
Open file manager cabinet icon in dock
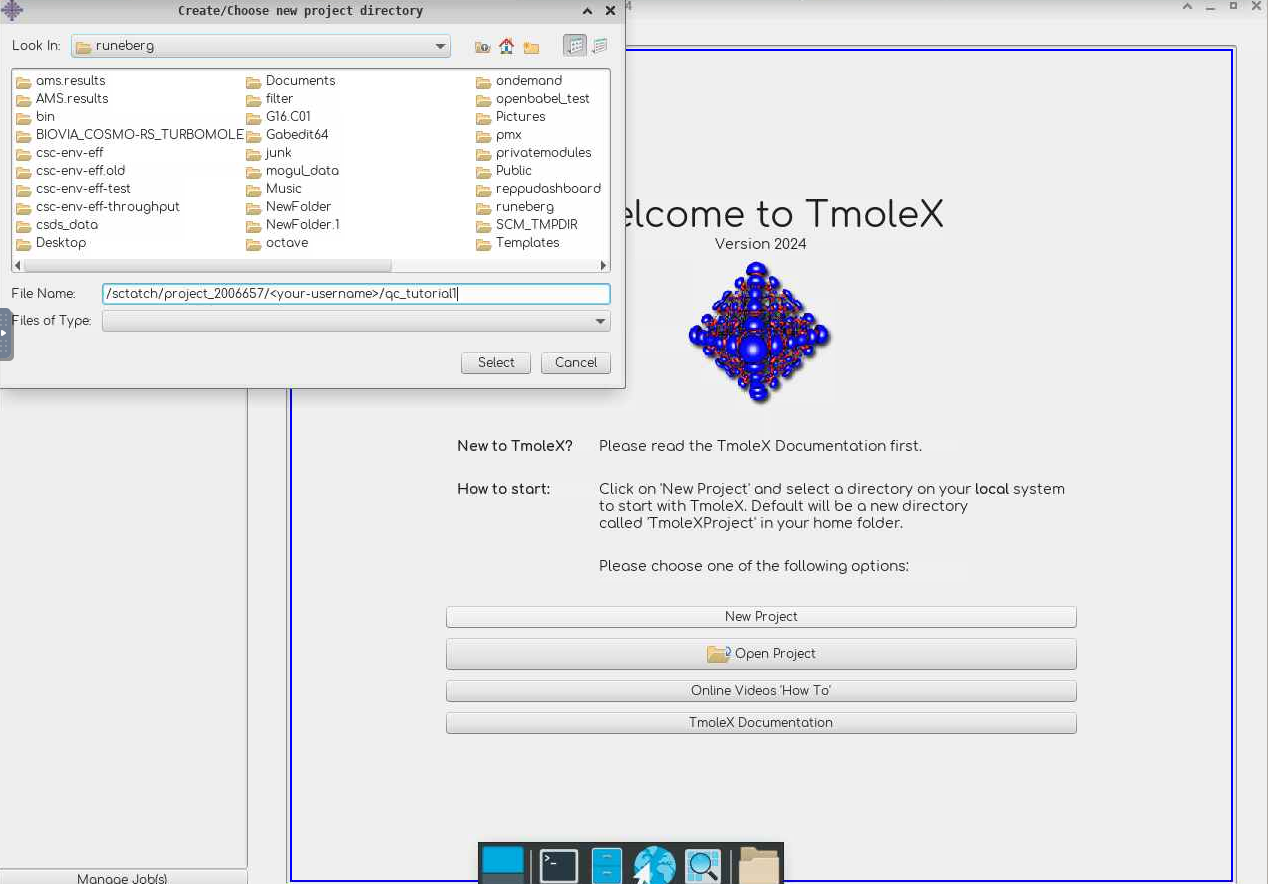click(x=607, y=865)
